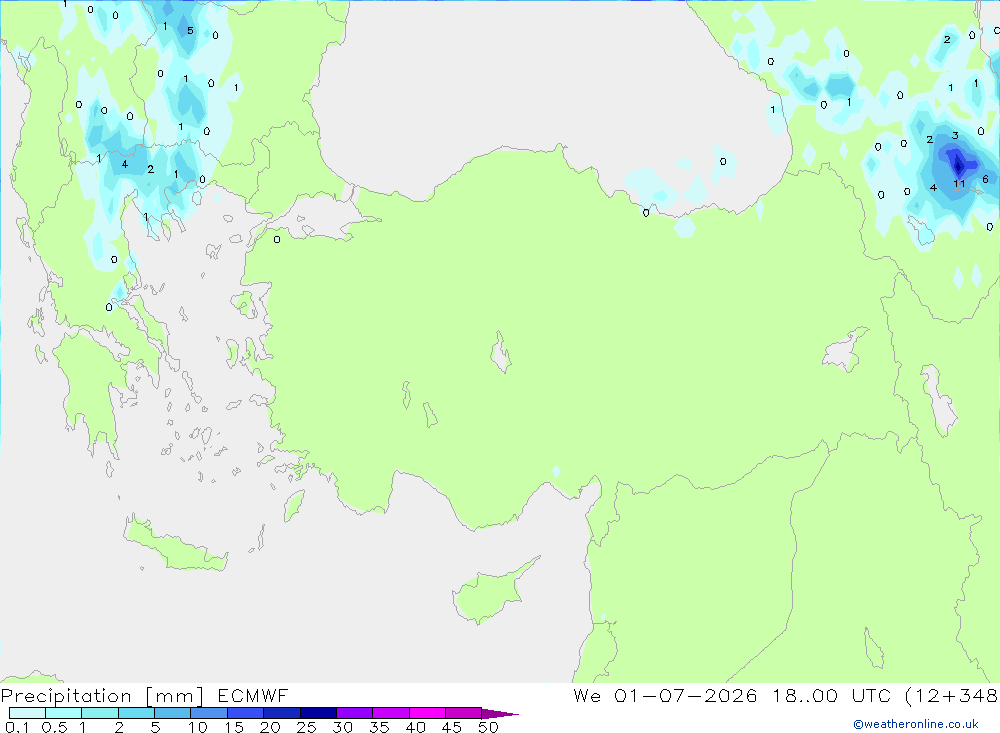Click the 1–2 mm legend color swatch

(x=100, y=713)
